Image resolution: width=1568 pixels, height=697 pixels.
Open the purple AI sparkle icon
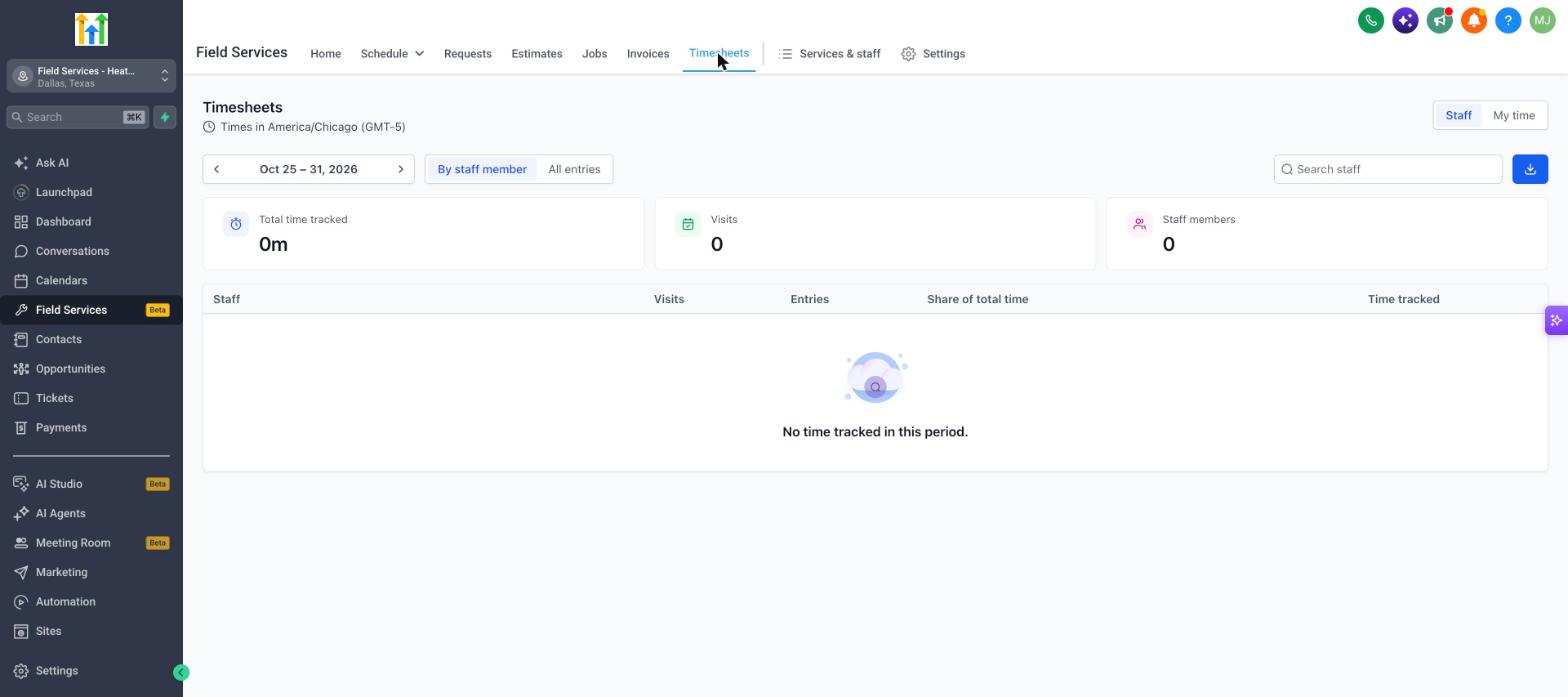click(x=1405, y=20)
